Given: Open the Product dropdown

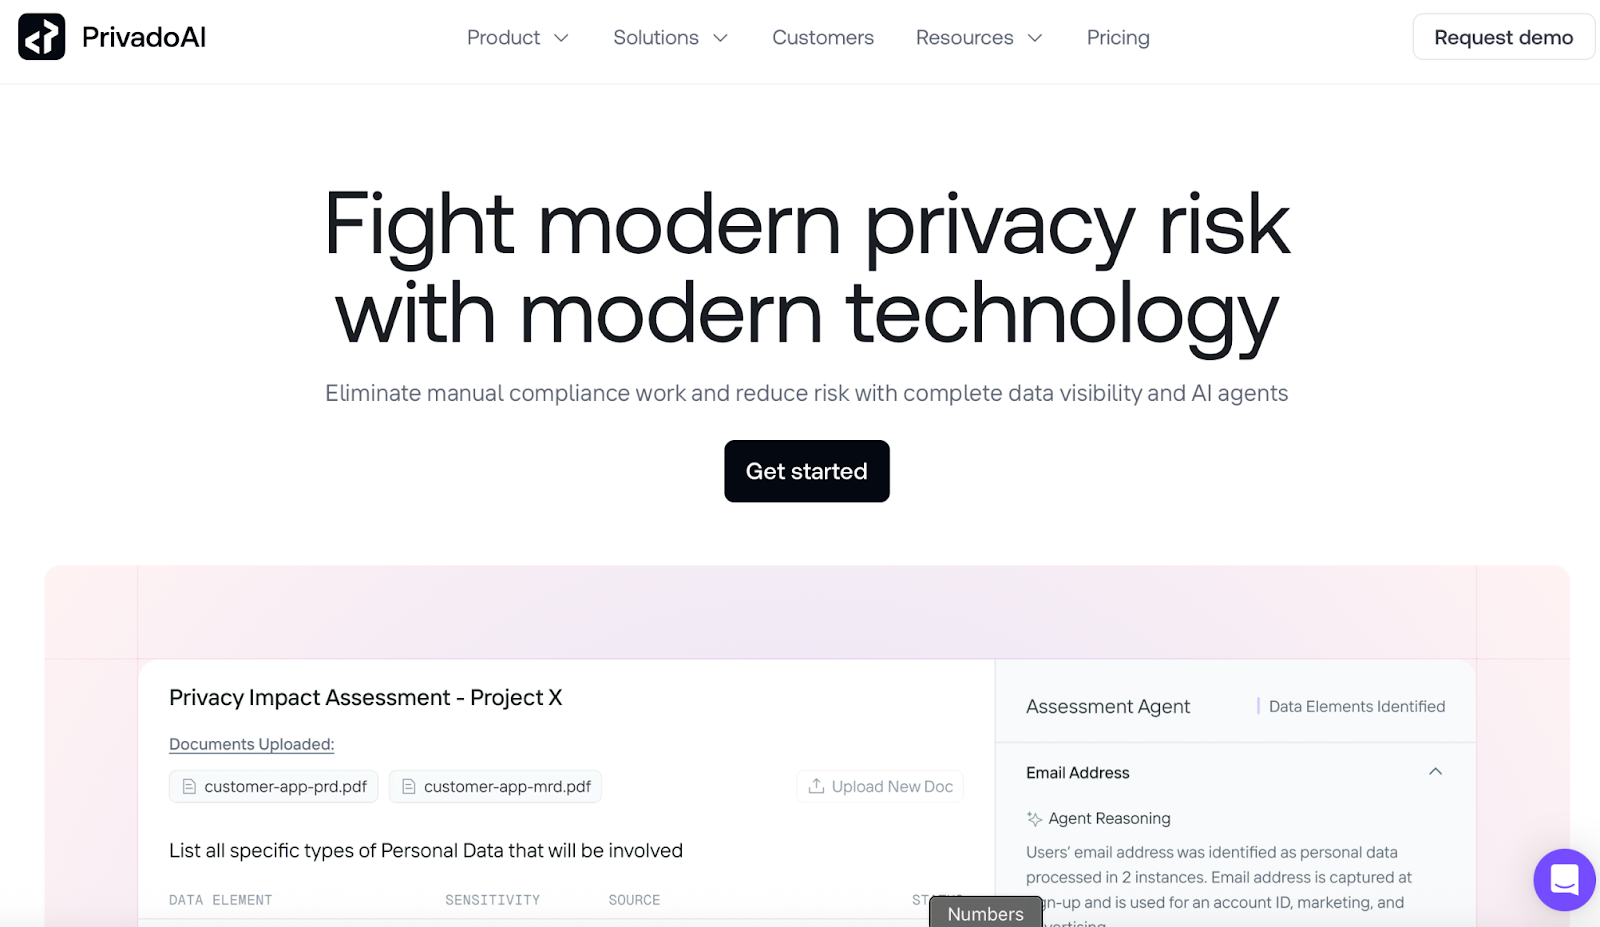Looking at the screenshot, I should pyautogui.click(x=518, y=37).
